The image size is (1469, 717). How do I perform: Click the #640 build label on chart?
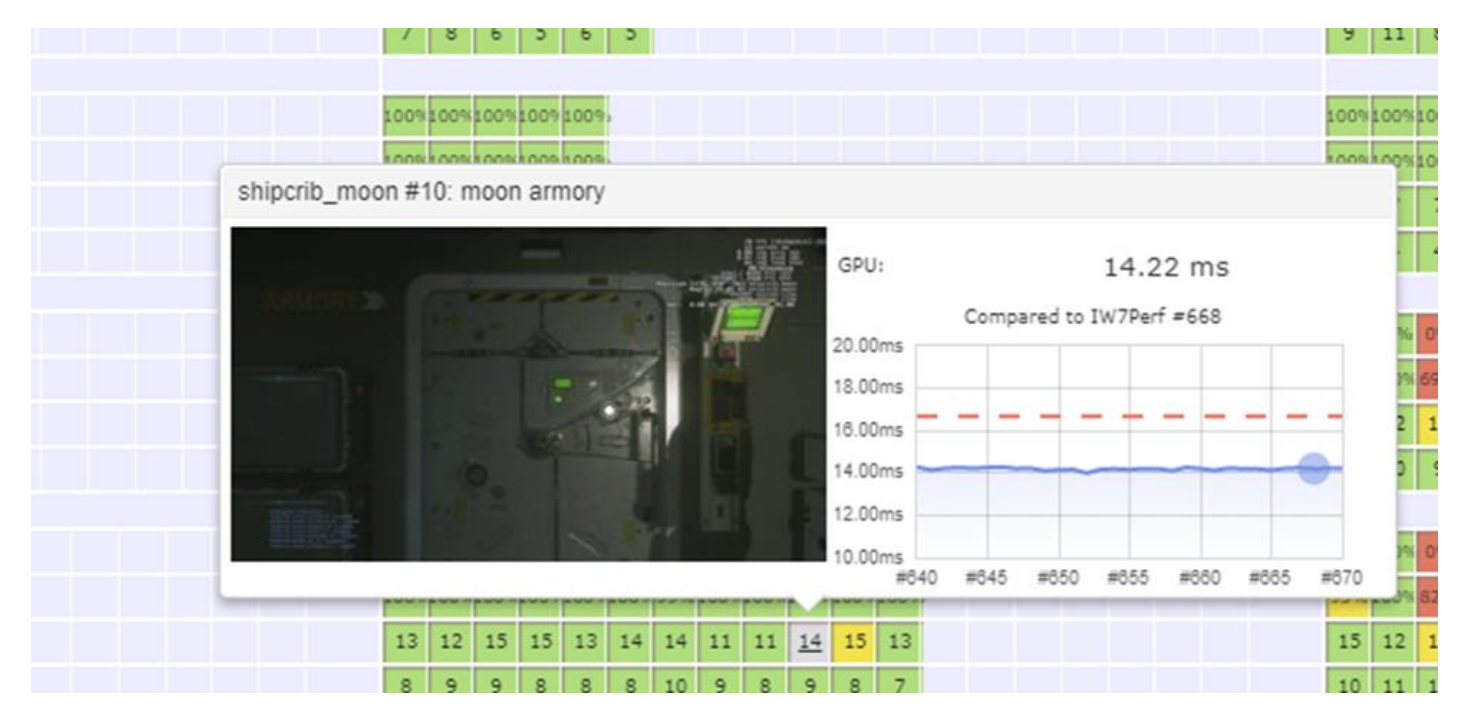click(916, 578)
